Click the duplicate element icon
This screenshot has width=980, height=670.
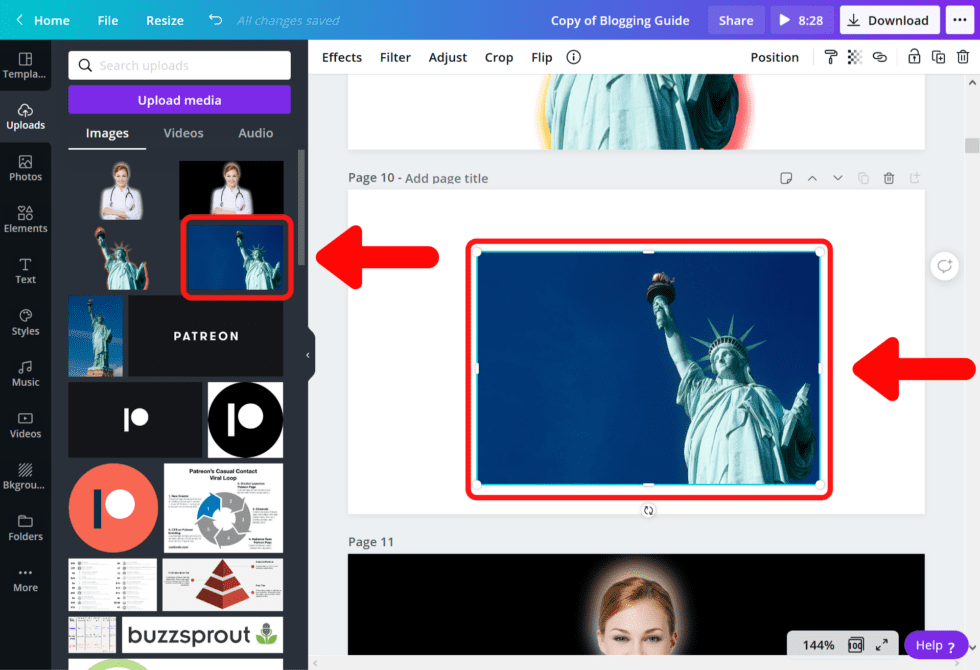pos(938,57)
